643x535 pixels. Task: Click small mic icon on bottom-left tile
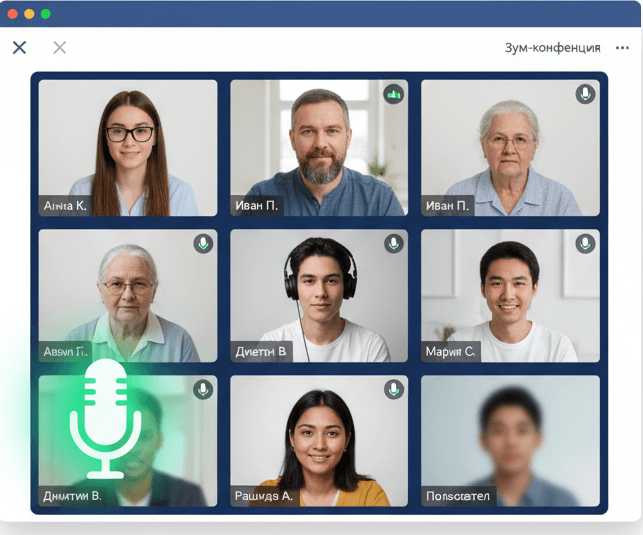203,389
